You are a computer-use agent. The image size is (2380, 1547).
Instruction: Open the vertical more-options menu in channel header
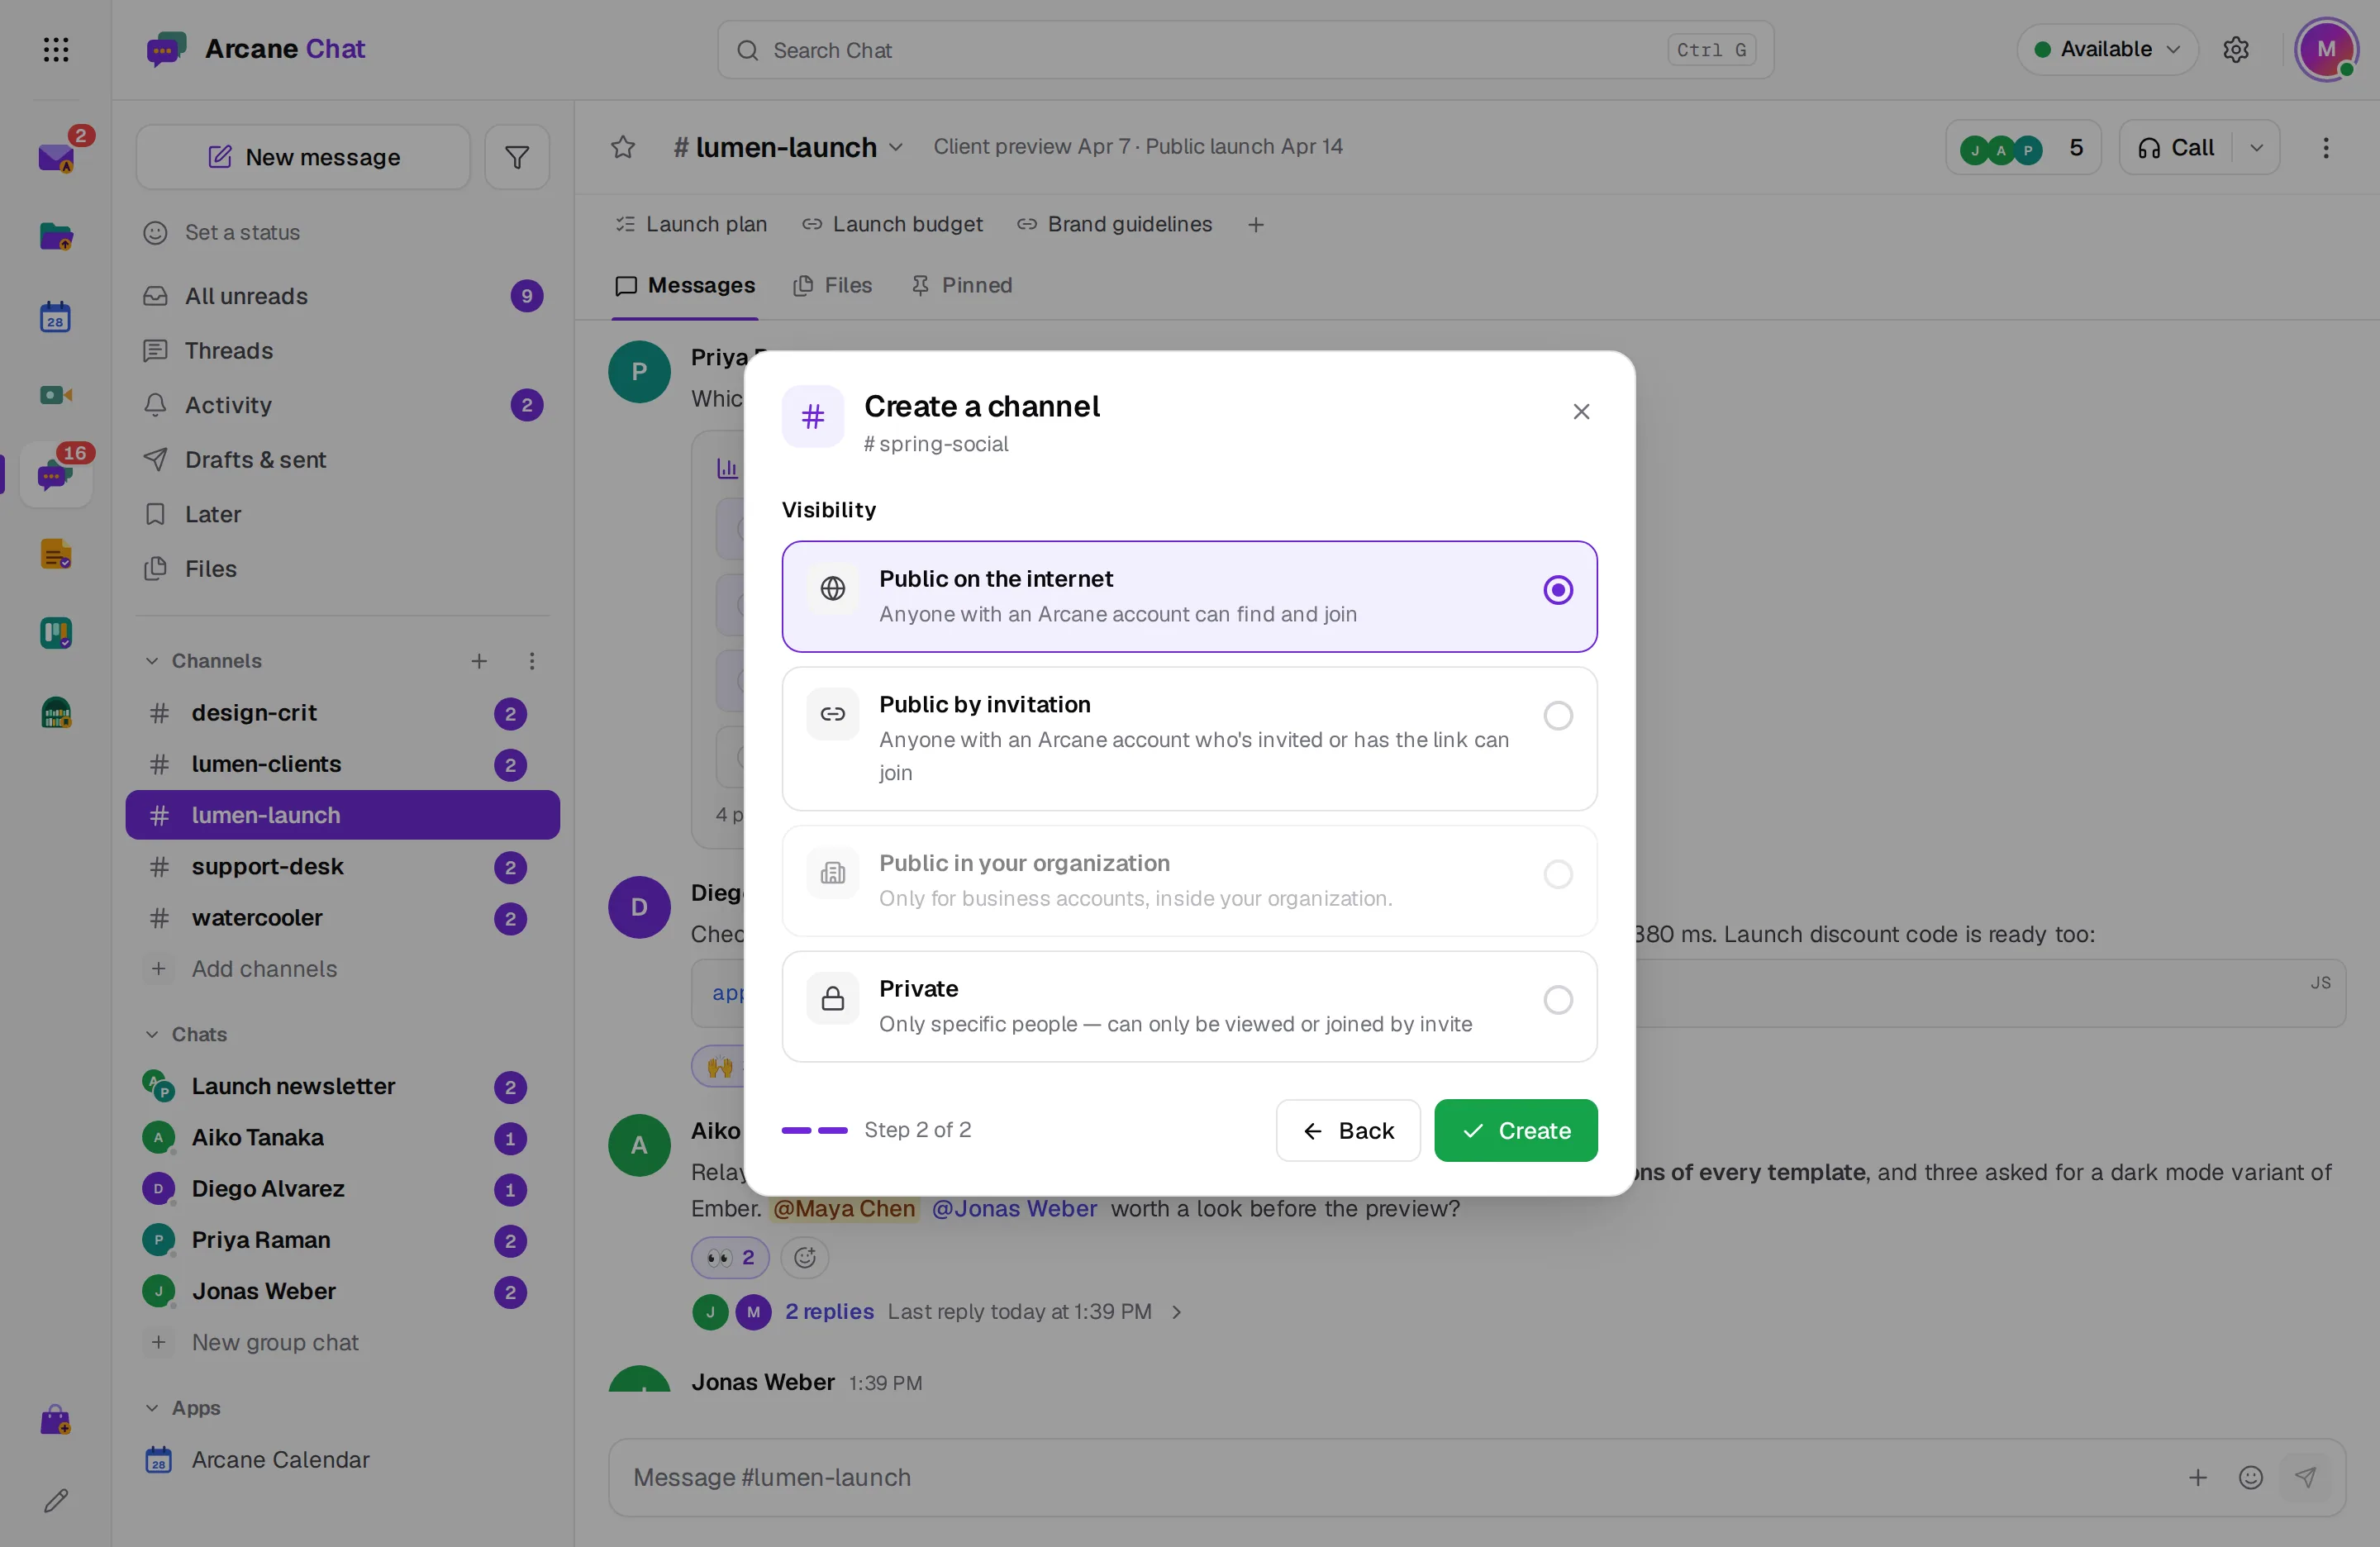point(2326,148)
